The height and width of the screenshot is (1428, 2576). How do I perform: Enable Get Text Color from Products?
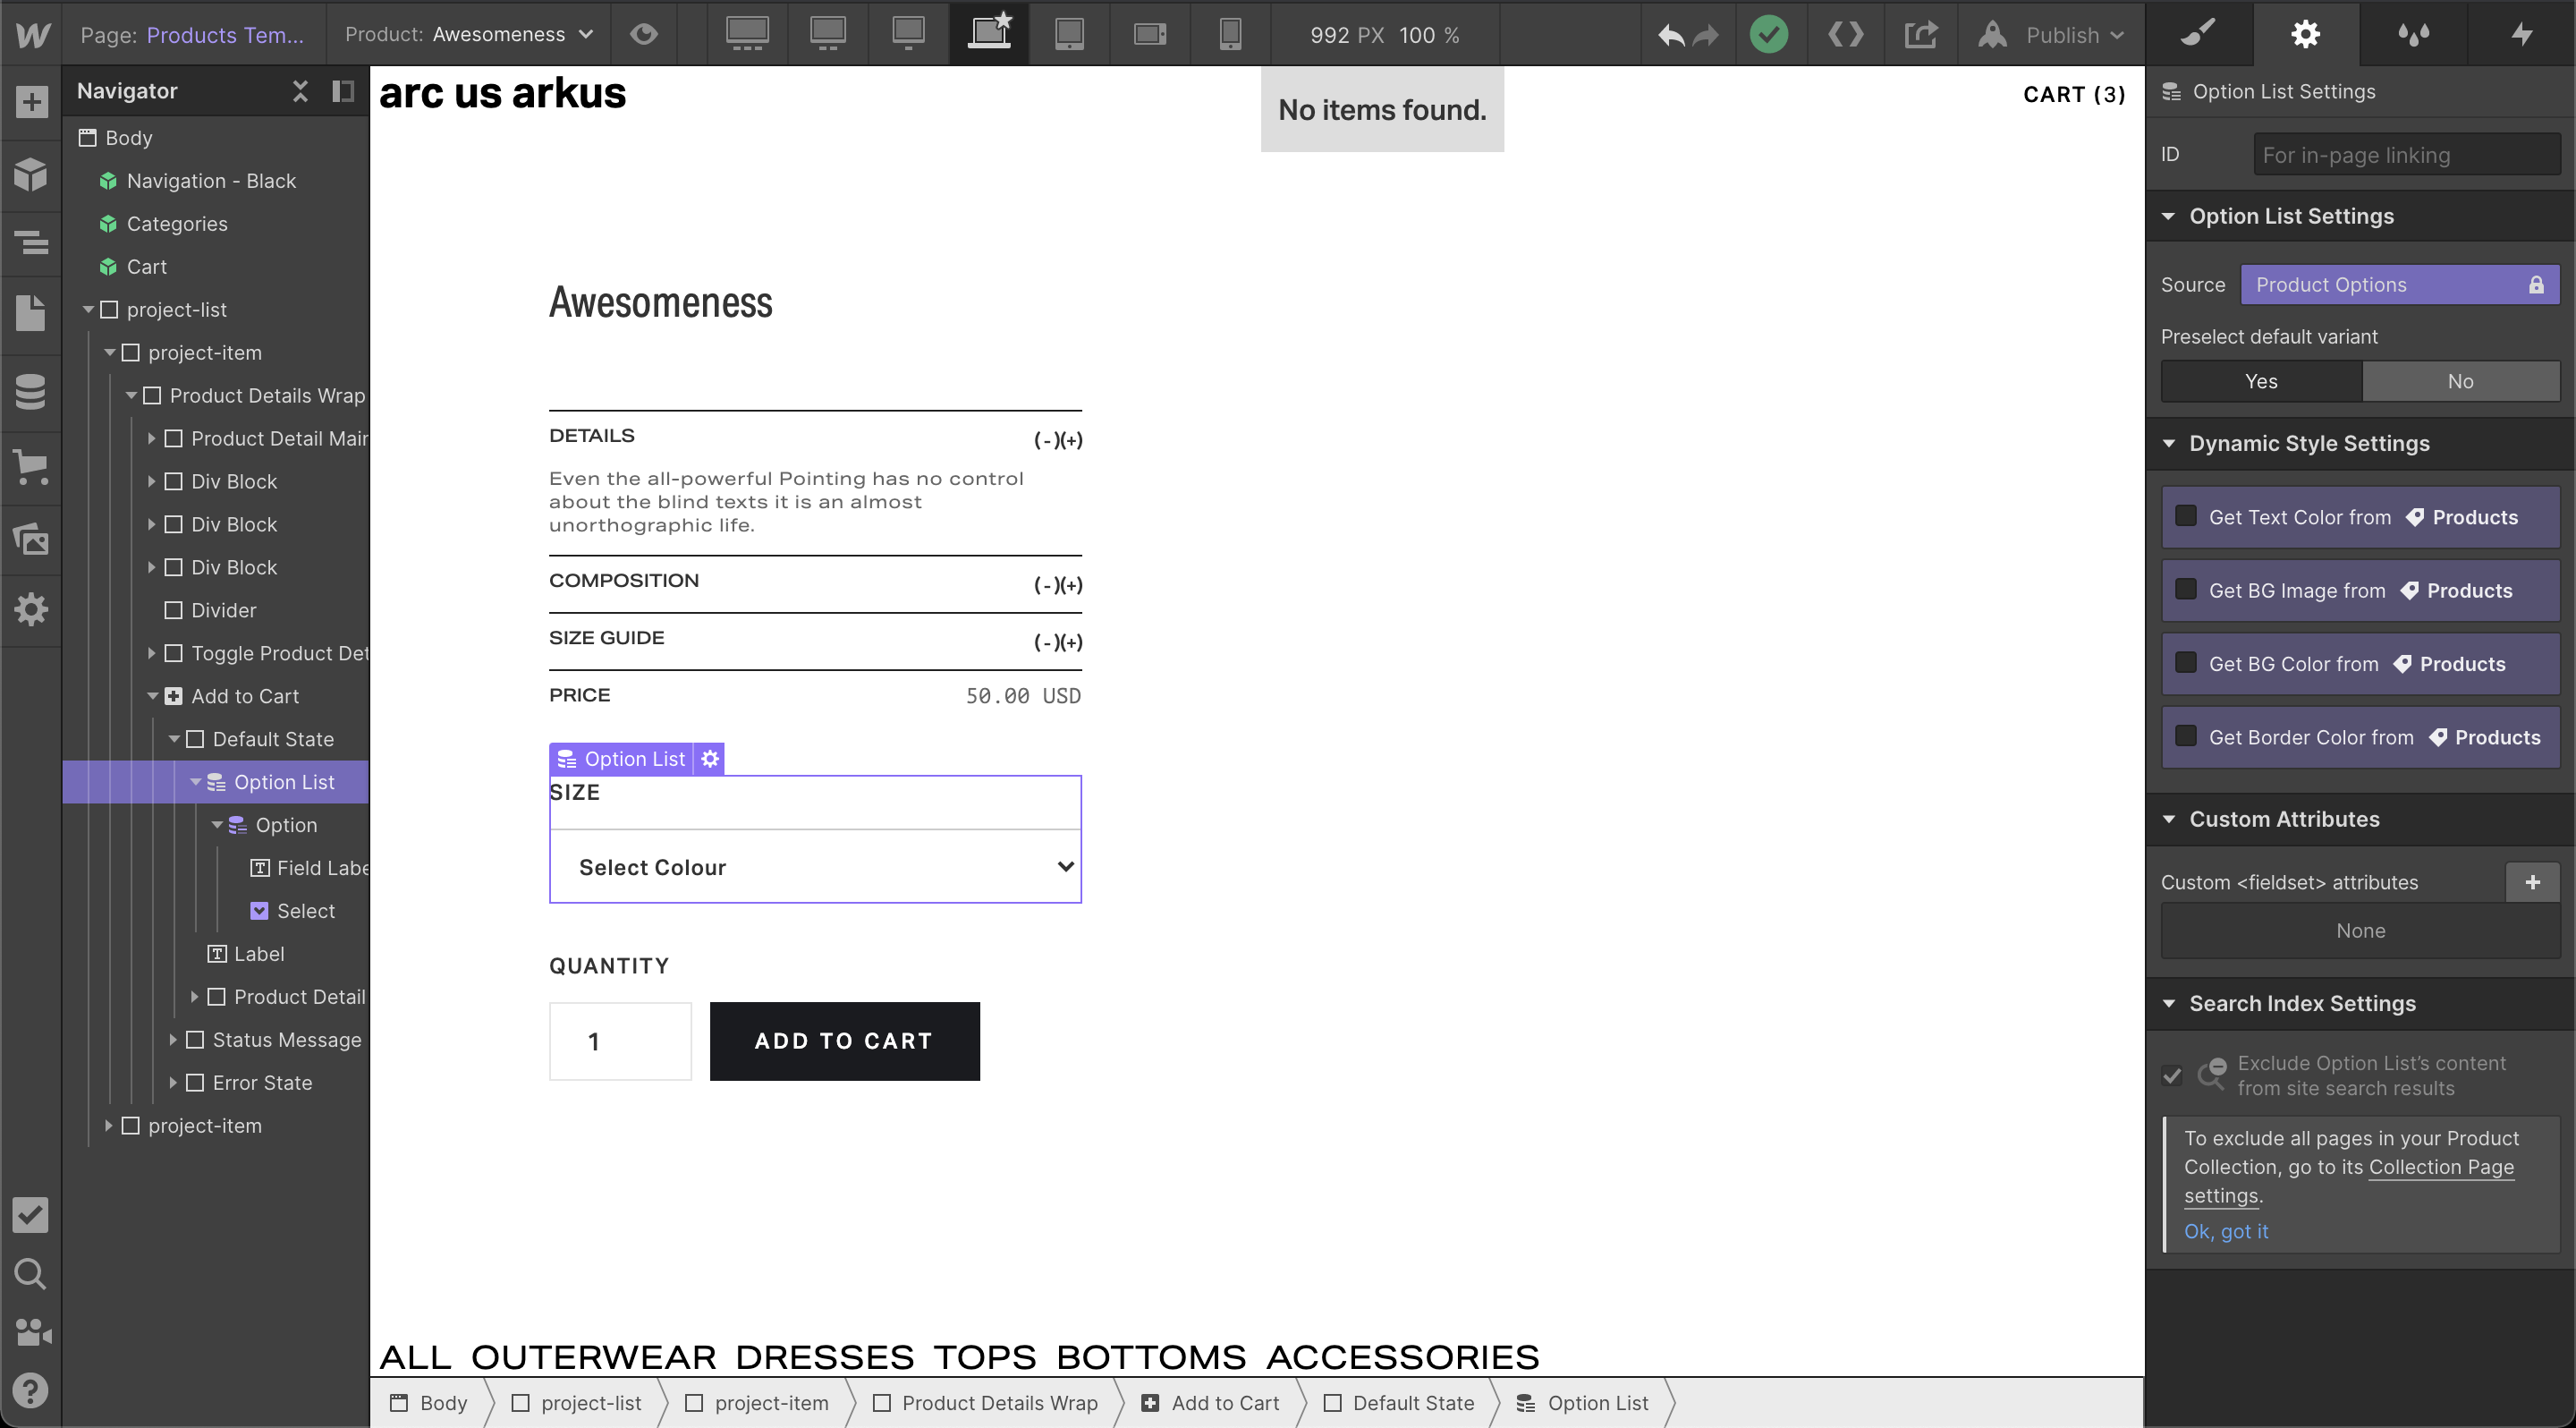(x=2186, y=516)
